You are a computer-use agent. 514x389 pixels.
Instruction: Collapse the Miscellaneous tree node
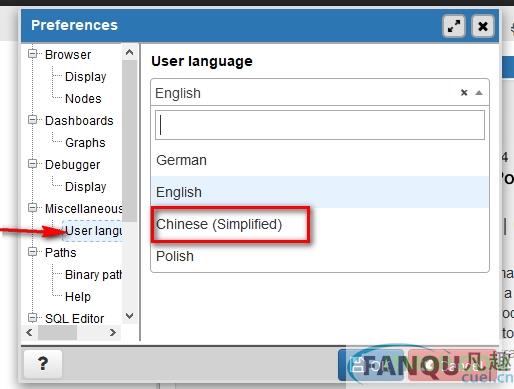coord(33,208)
